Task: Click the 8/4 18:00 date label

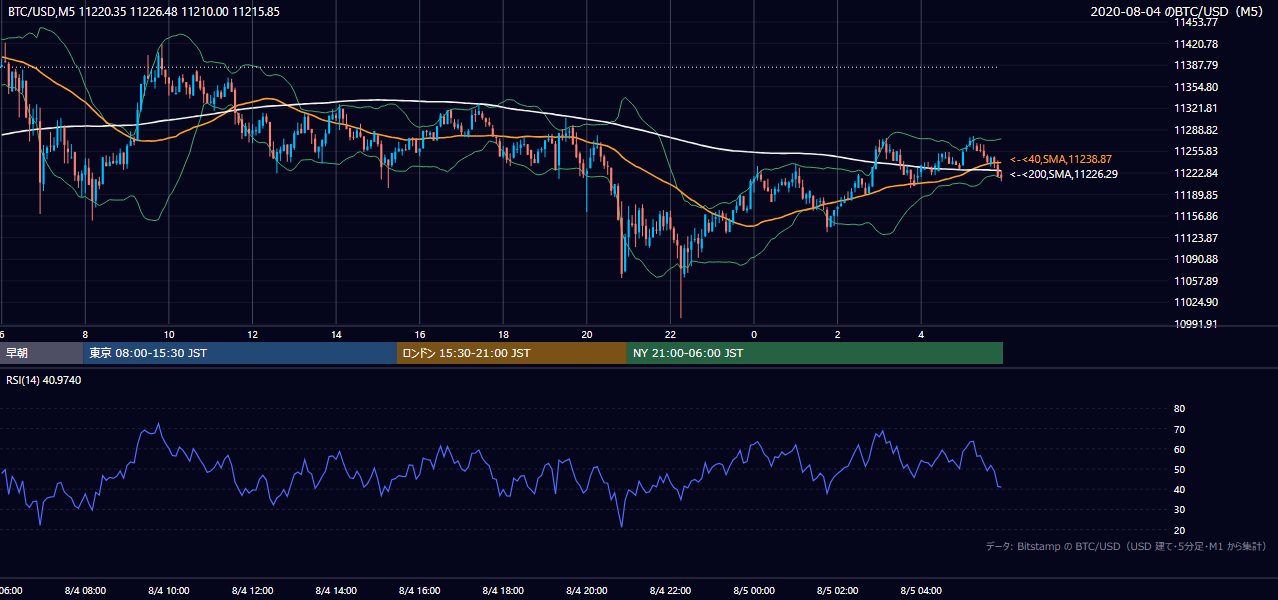Action: point(504,591)
